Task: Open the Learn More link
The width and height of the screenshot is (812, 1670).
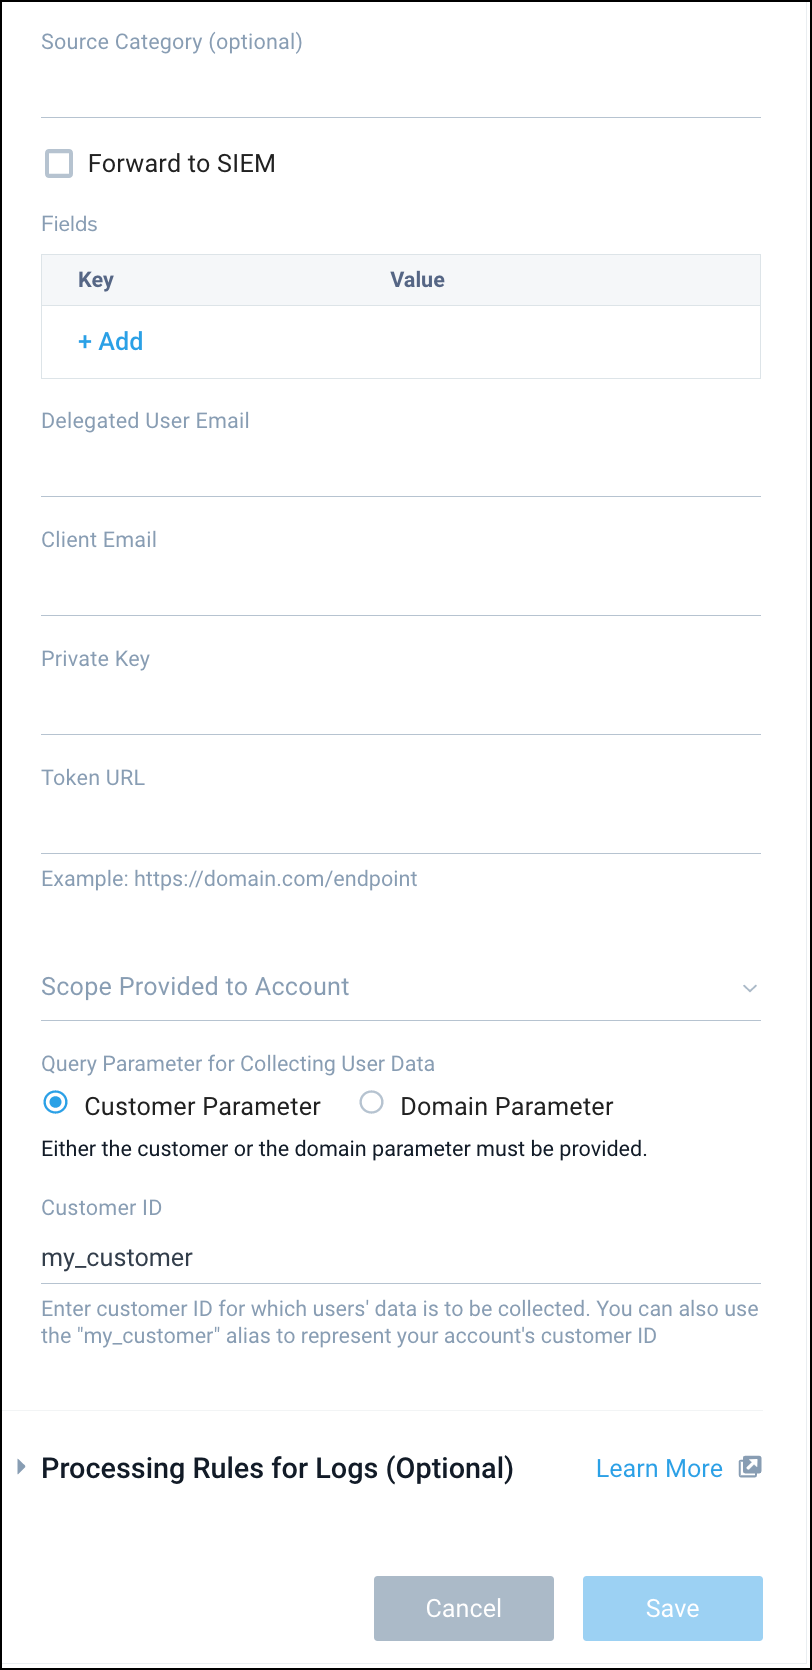Action: click(659, 1468)
